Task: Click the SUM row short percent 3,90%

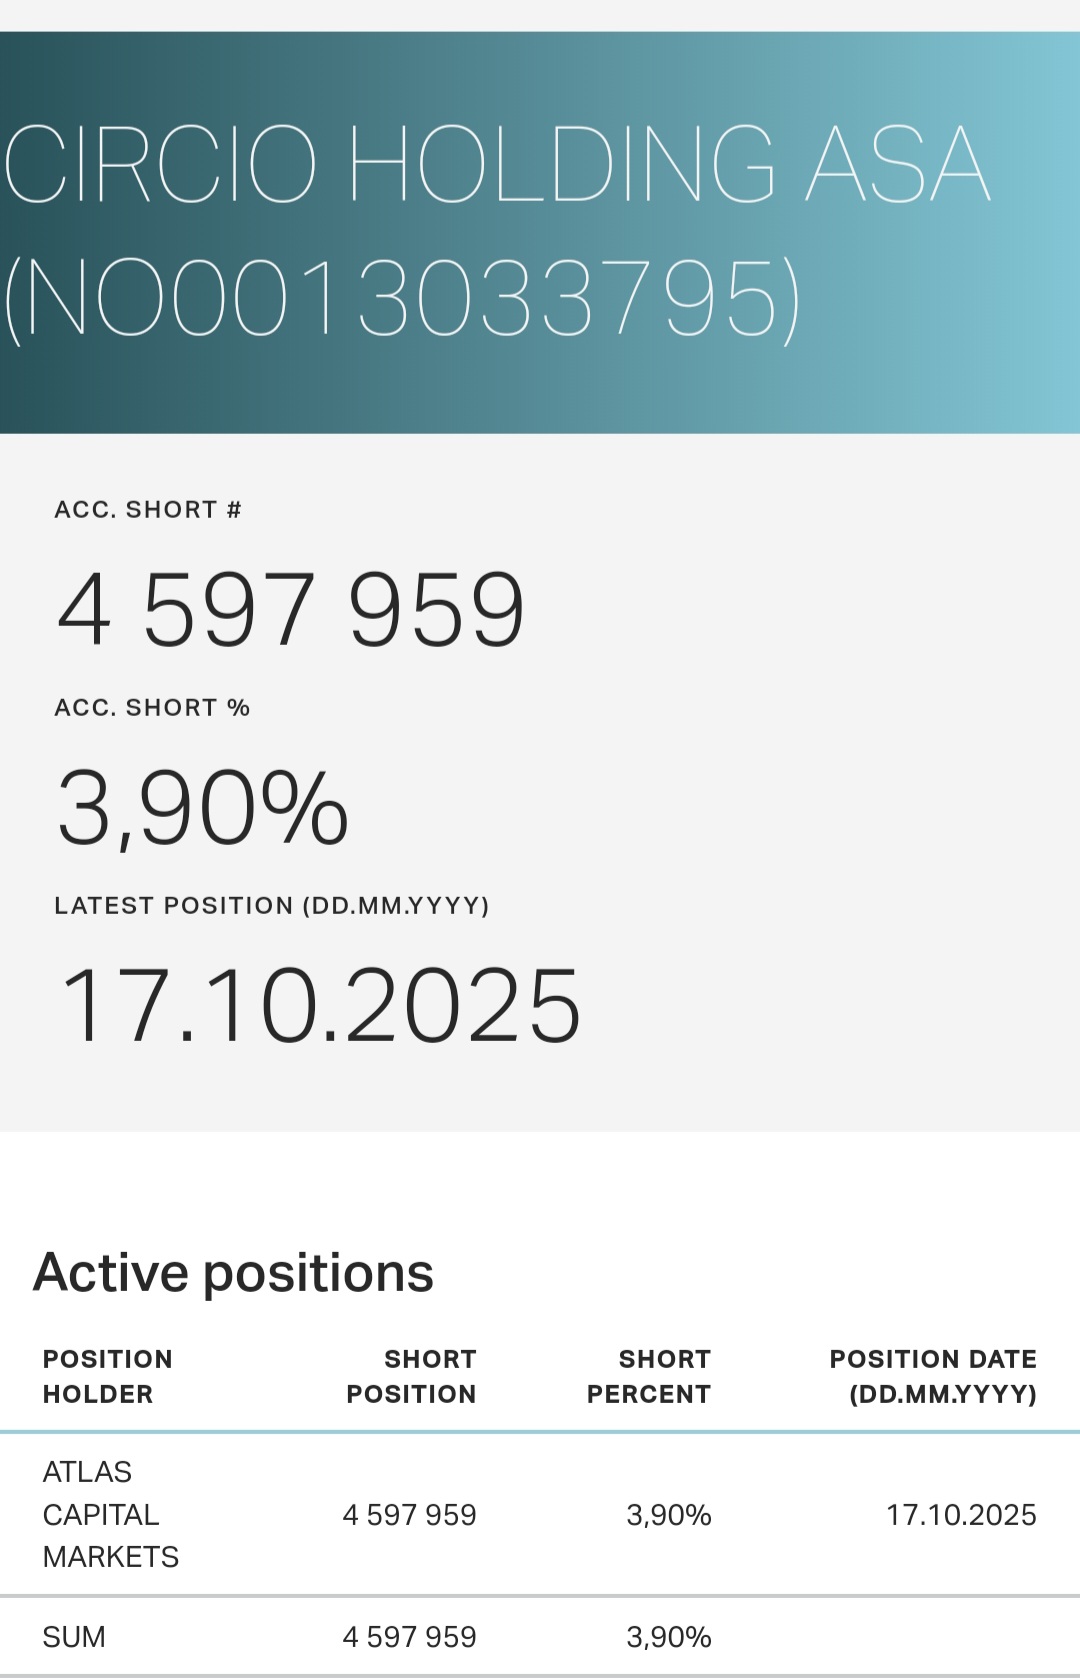Action: point(669,1637)
